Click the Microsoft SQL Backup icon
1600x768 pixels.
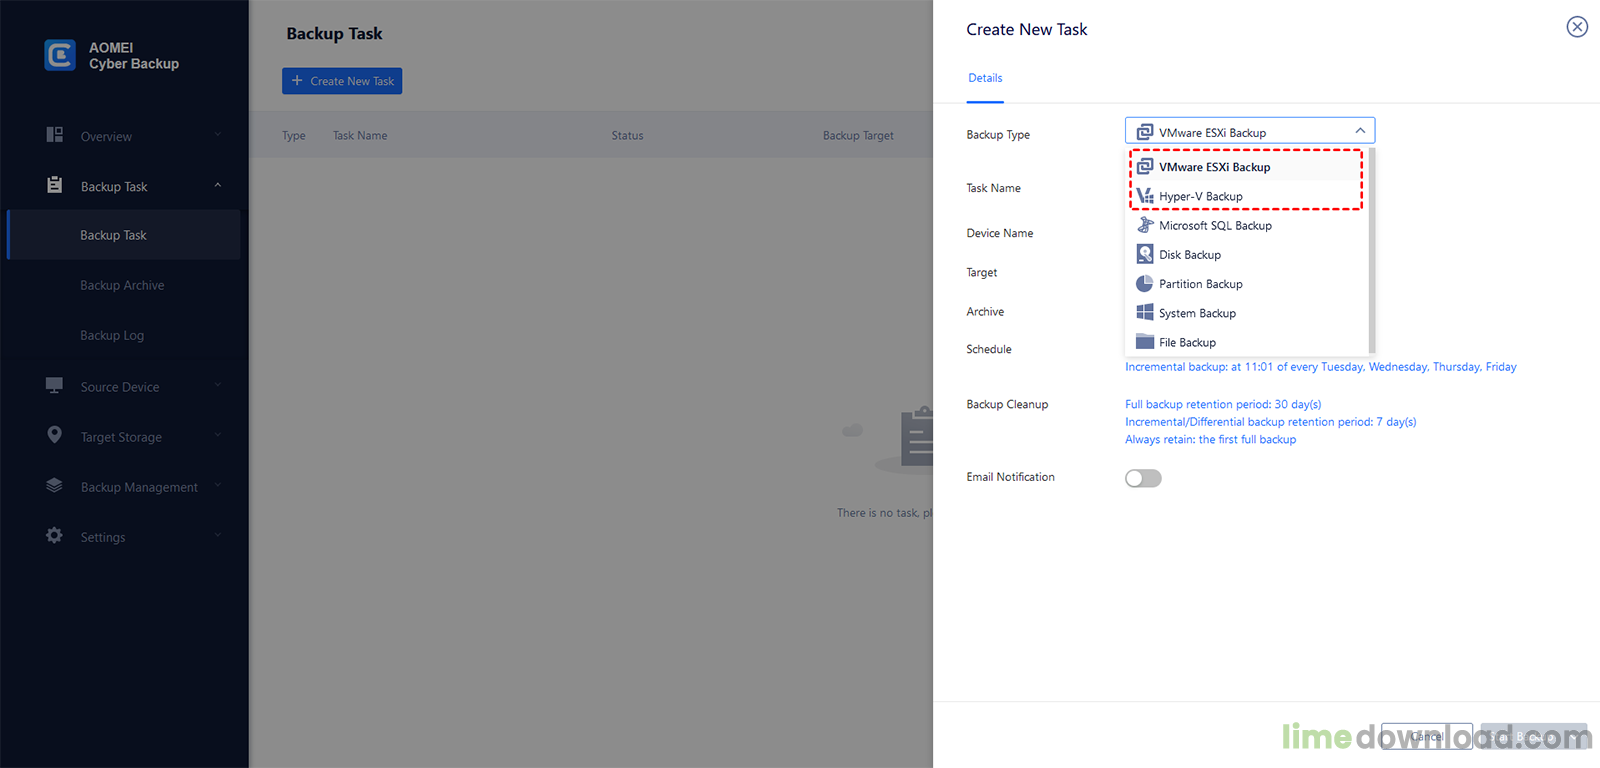1145,225
